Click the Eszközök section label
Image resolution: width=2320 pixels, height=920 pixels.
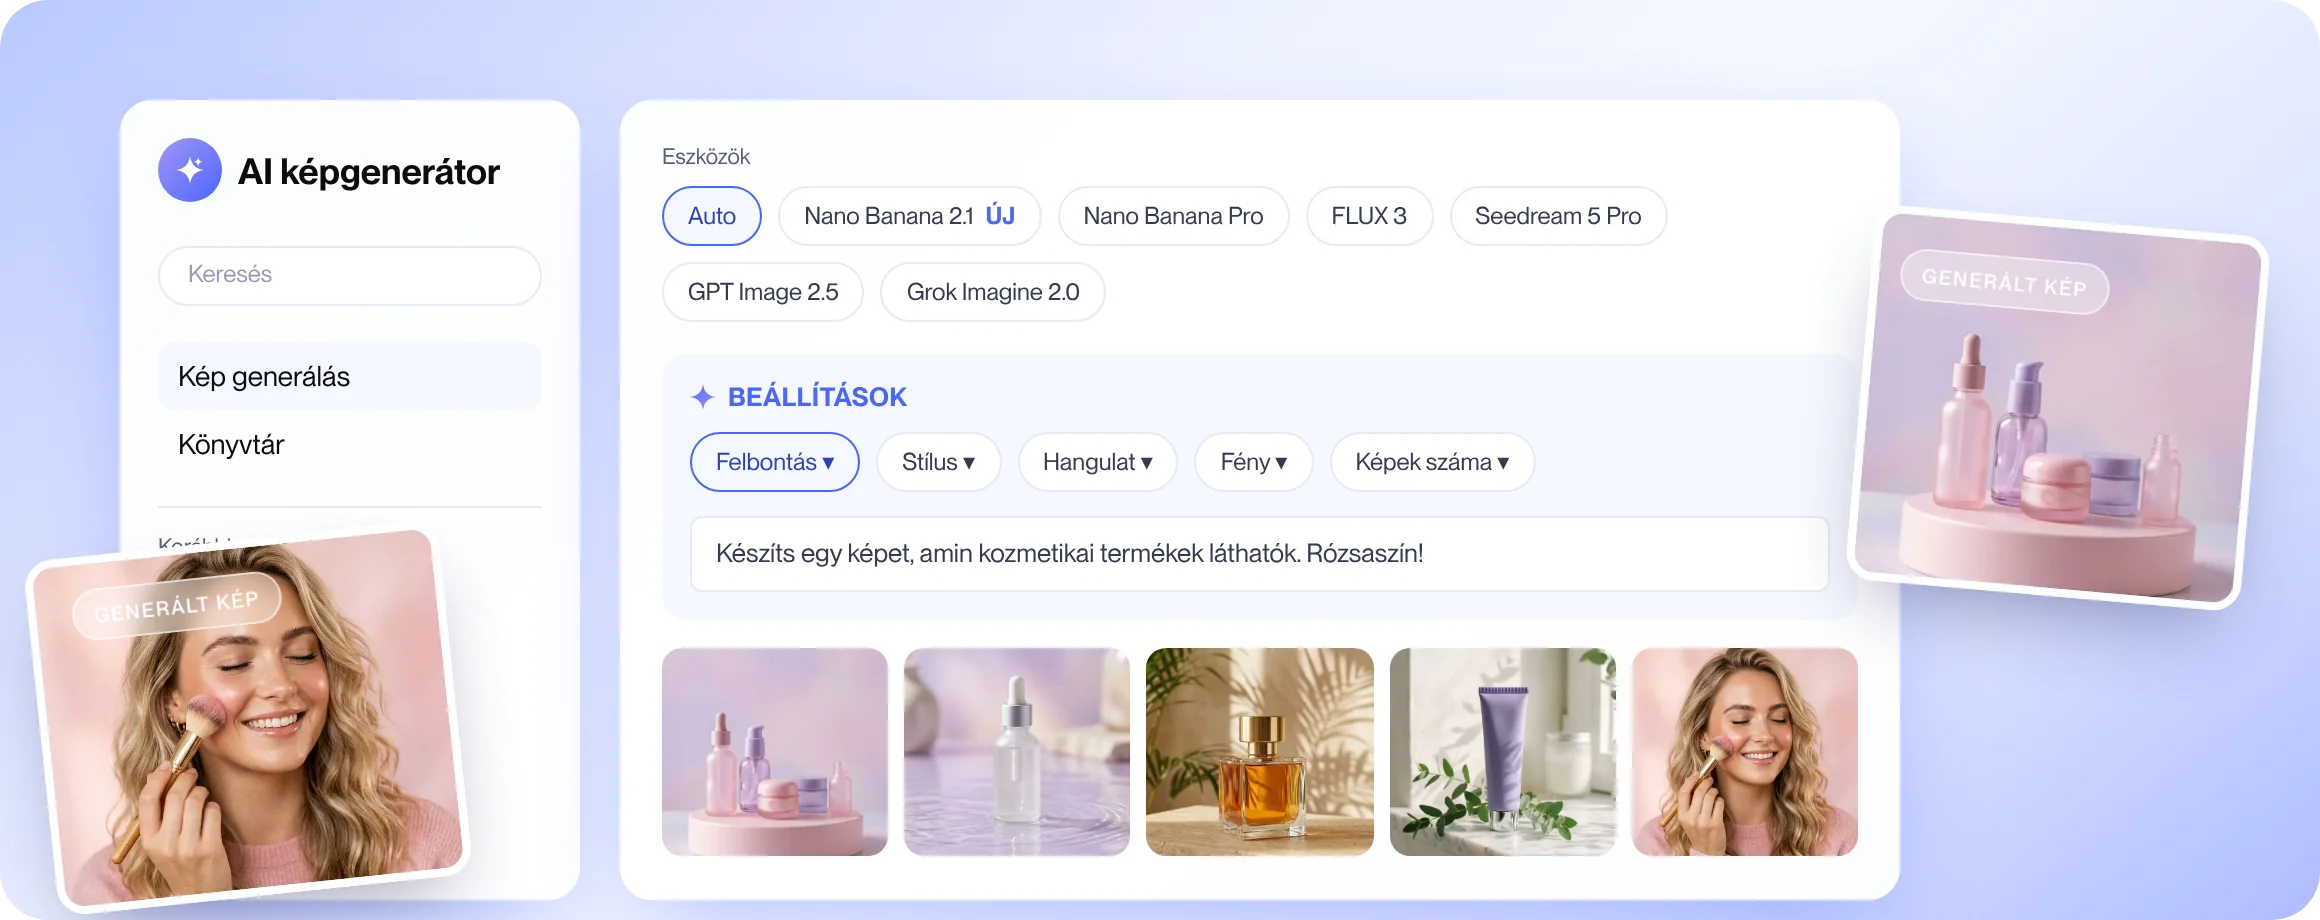click(x=706, y=157)
